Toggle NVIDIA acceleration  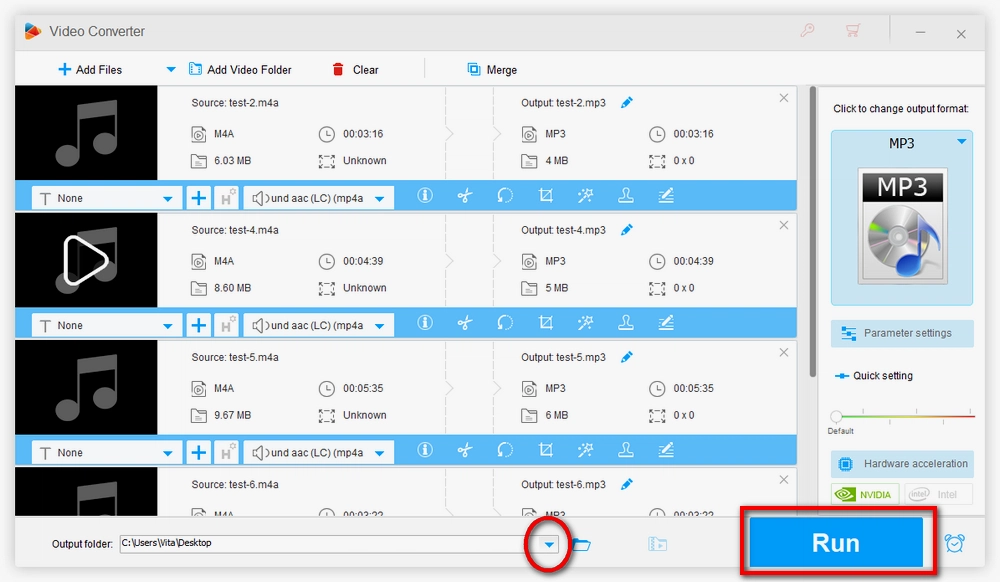coord(865,494)
